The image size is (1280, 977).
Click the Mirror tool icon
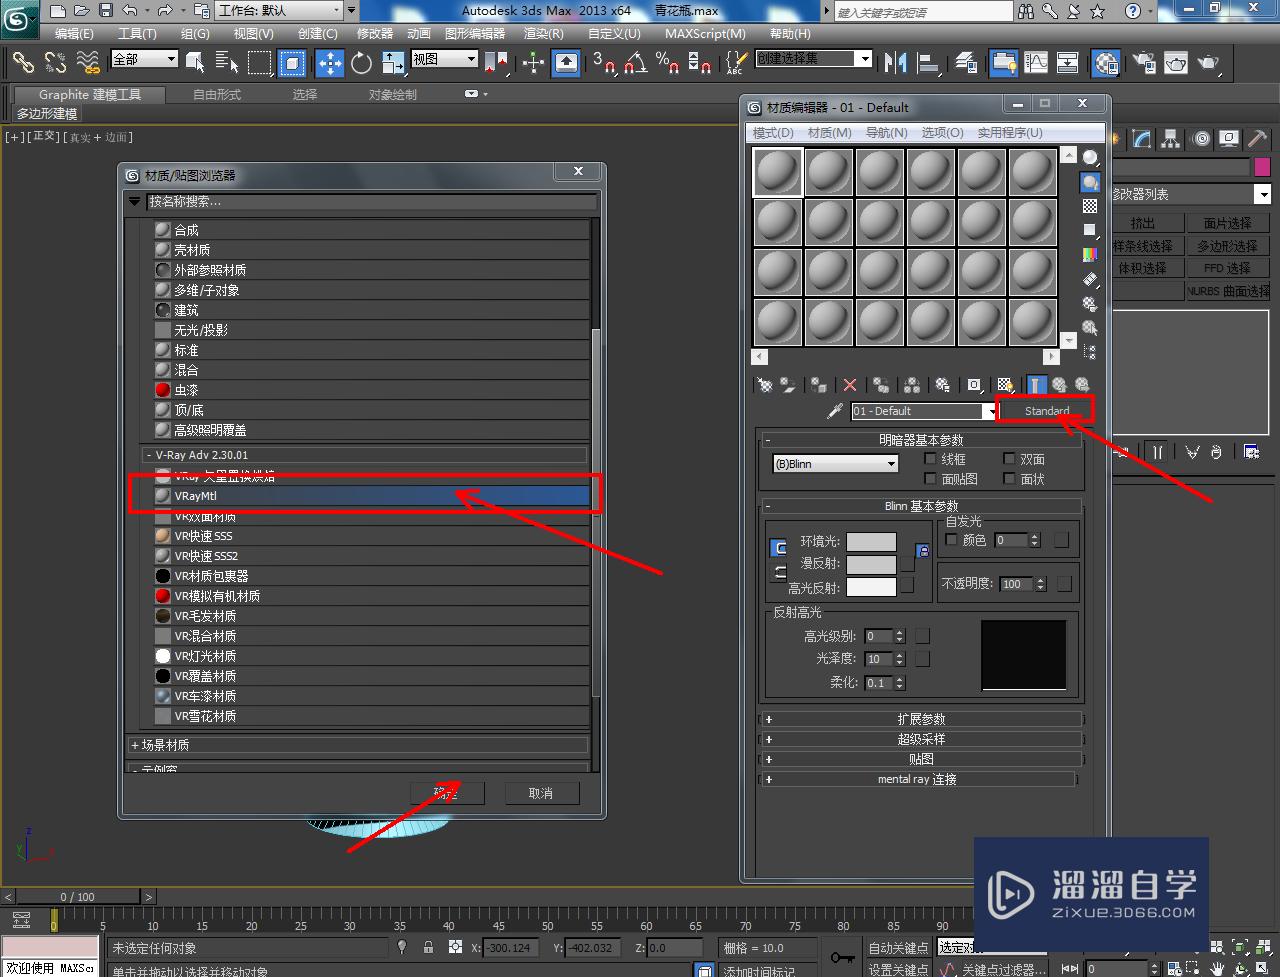pos(895,63)
